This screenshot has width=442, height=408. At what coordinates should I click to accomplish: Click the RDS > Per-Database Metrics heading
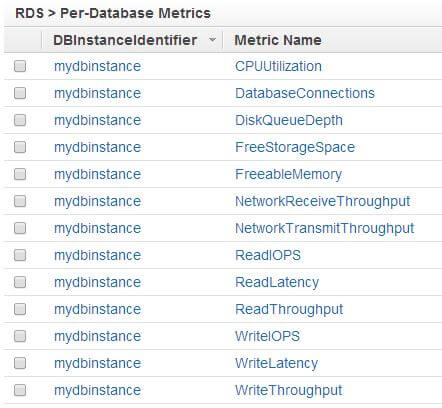coord(113,13)
